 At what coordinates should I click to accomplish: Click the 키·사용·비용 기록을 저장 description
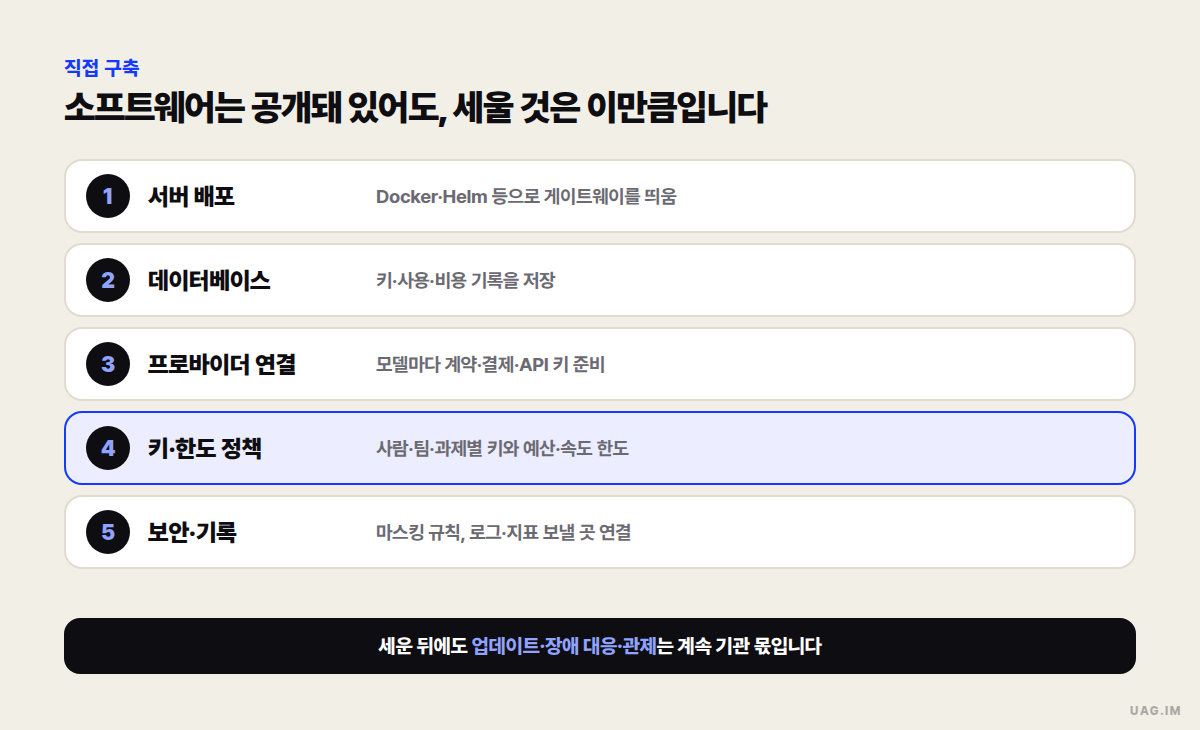click(465, 281)
